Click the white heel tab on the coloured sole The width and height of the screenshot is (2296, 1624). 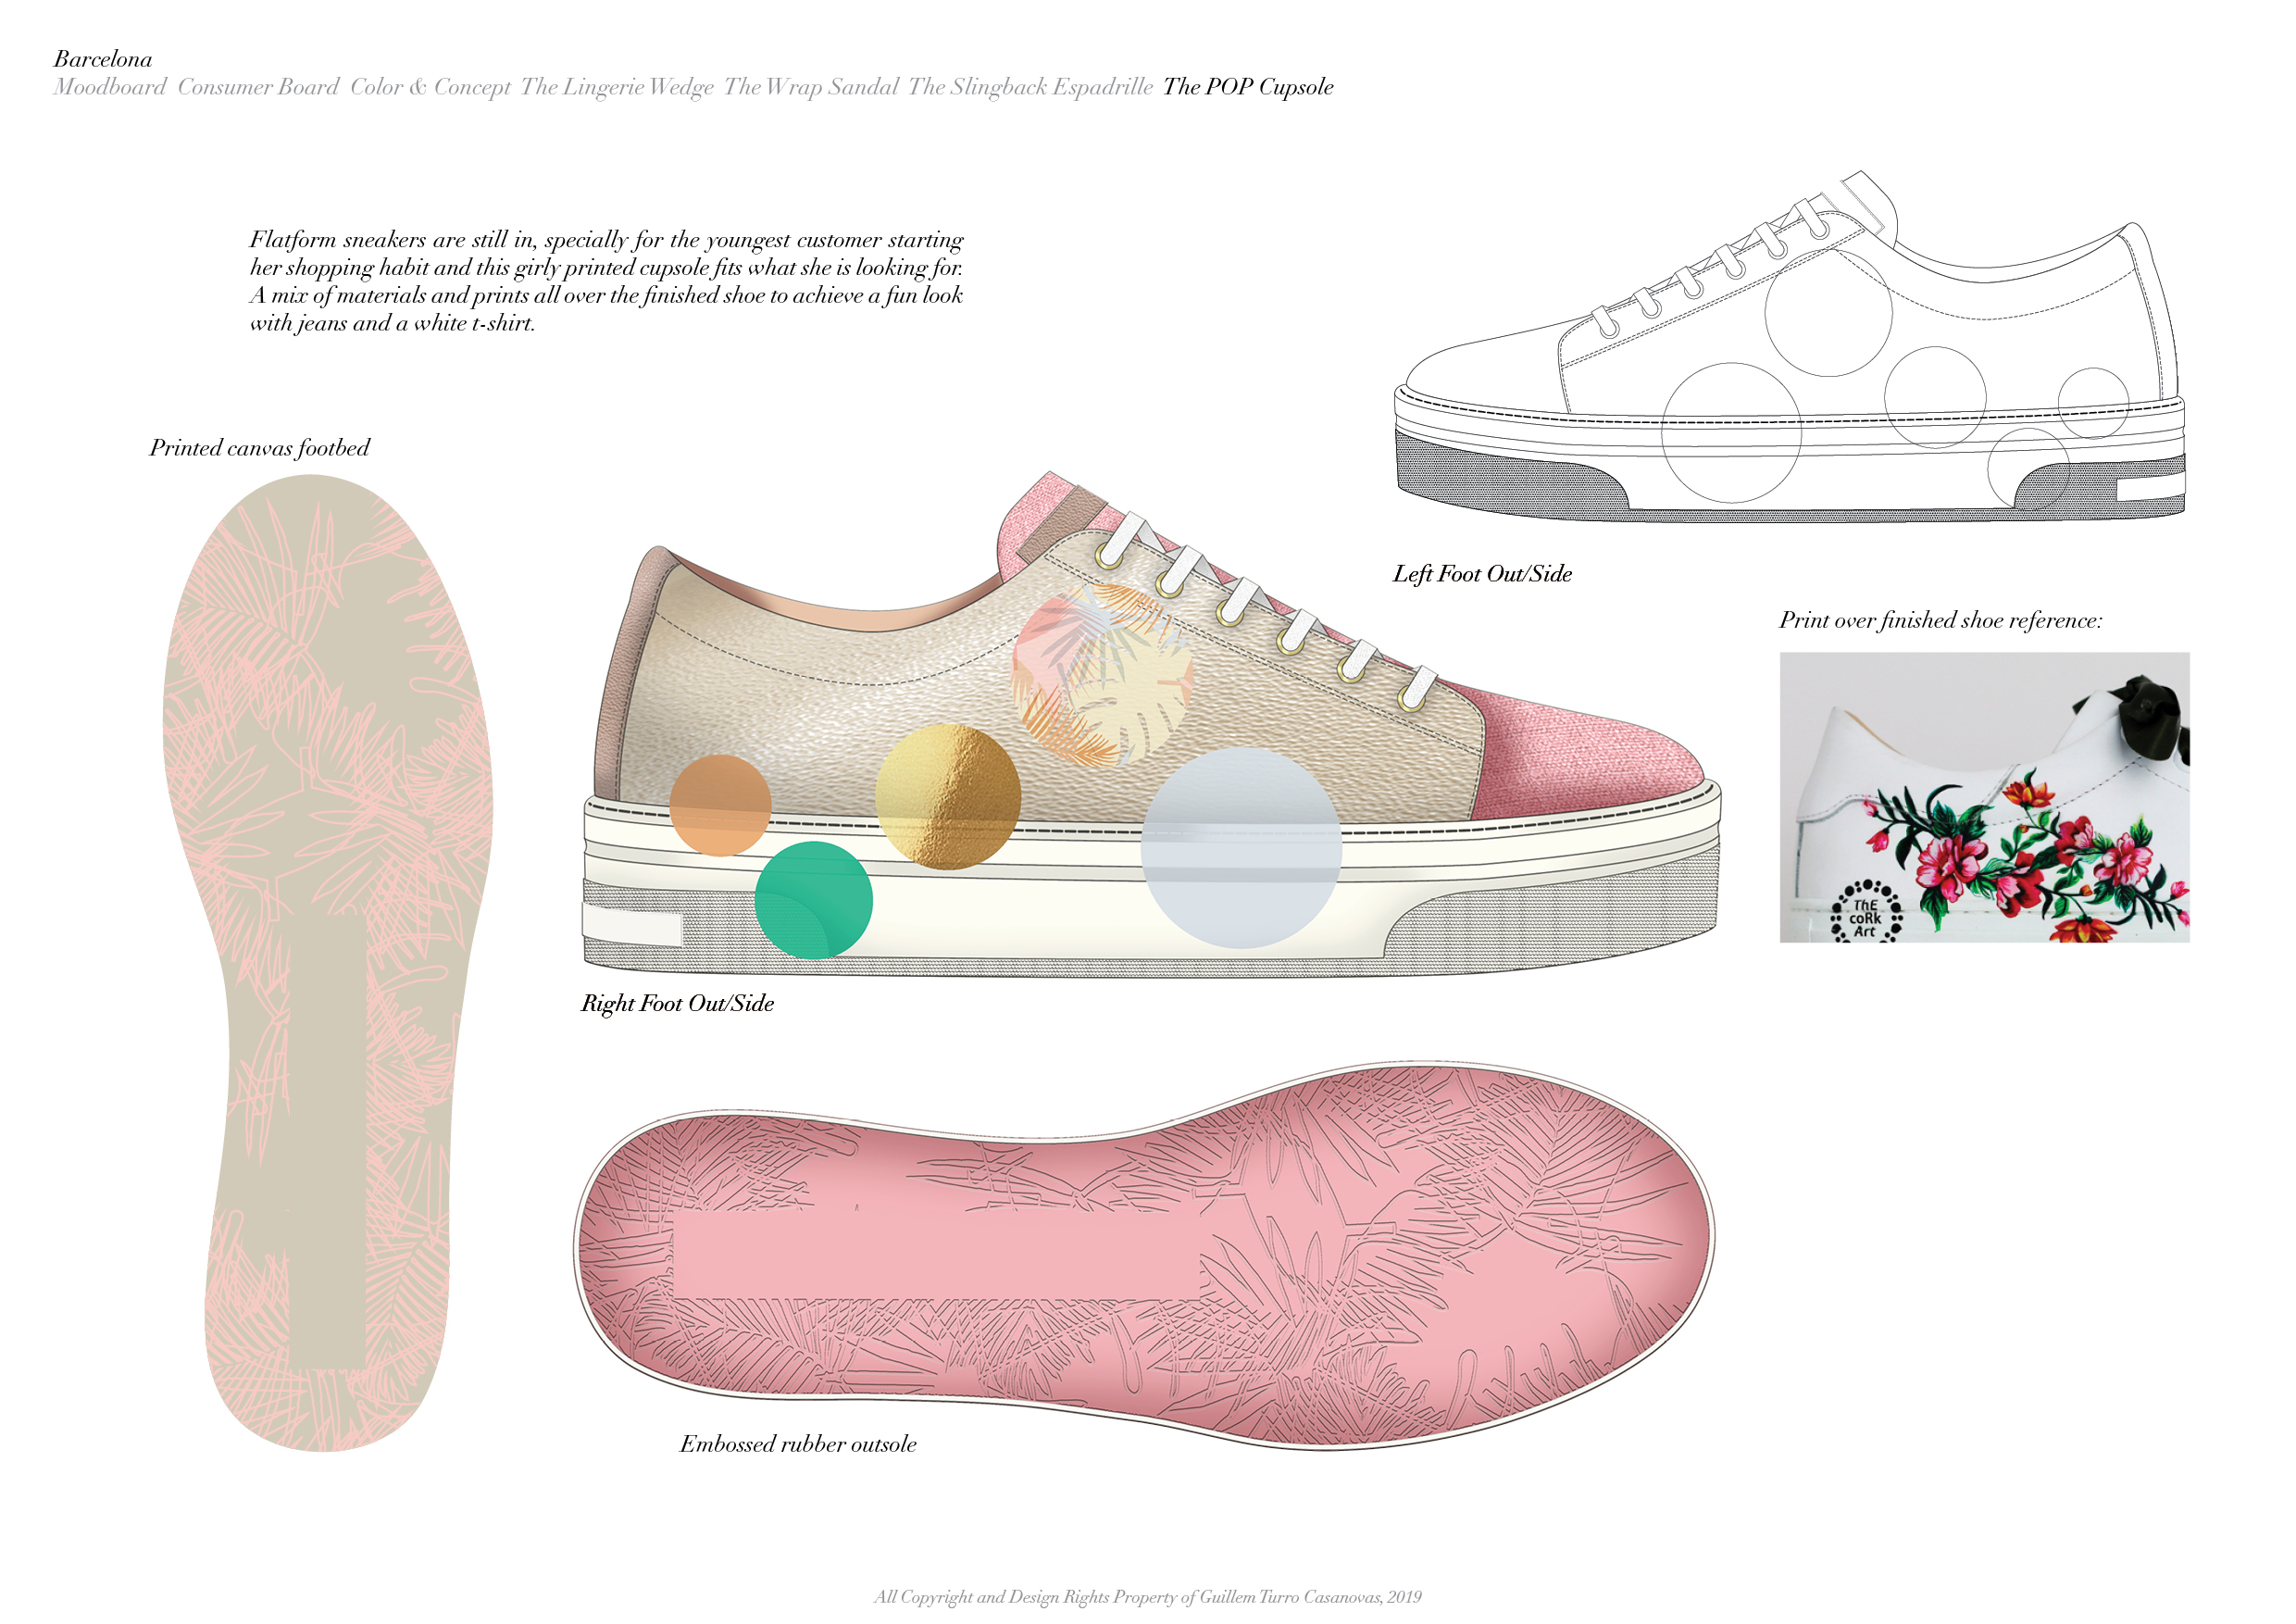pos(632,925)
